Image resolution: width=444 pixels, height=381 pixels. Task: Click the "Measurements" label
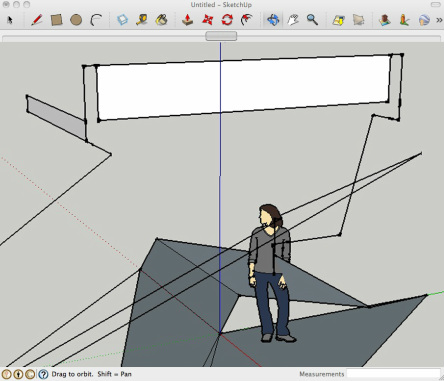(x=321, y=374)
